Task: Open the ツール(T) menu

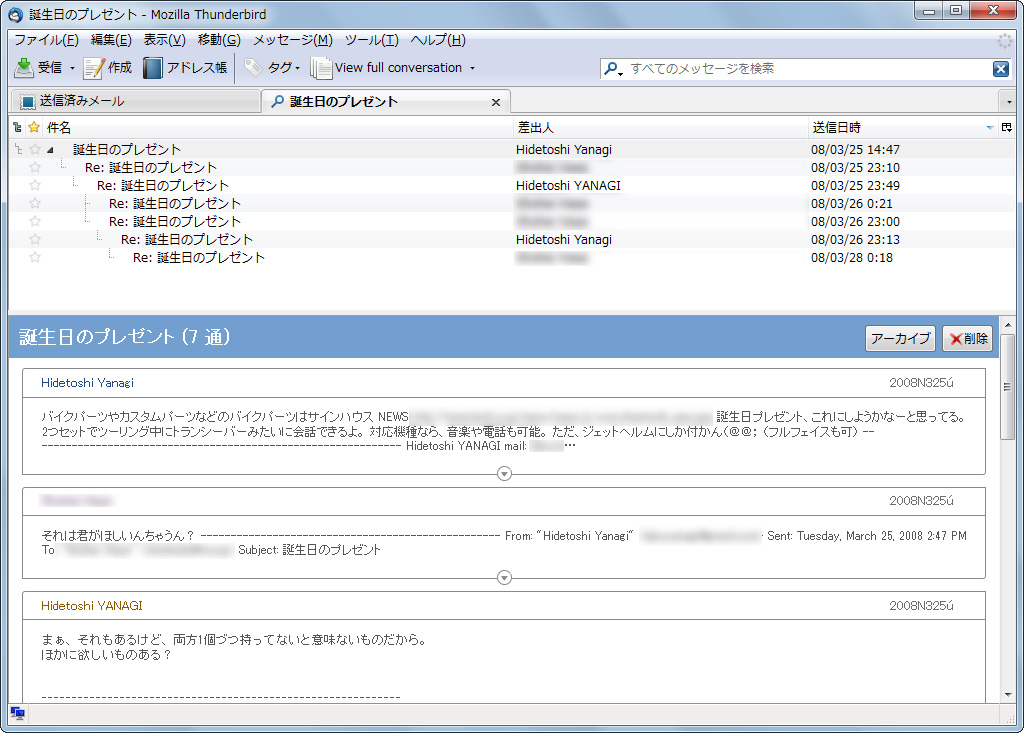Action: tap(370, 40)
